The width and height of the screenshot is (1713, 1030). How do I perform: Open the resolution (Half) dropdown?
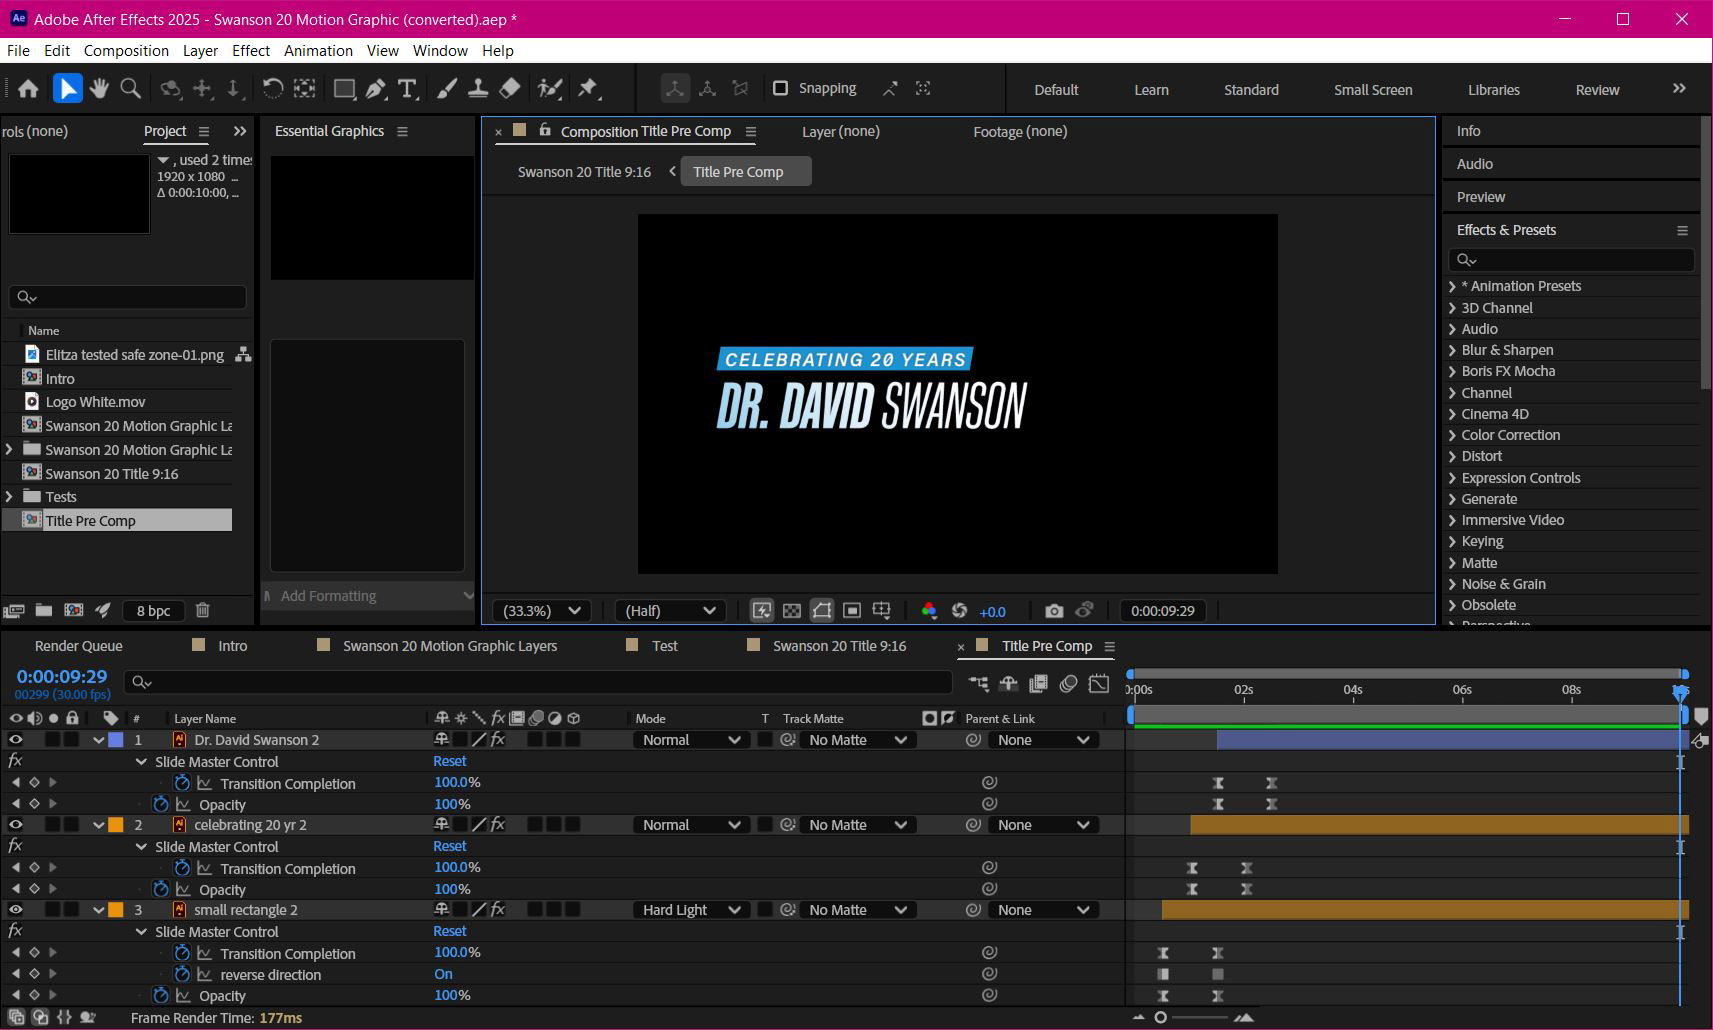tap(670, 611)
